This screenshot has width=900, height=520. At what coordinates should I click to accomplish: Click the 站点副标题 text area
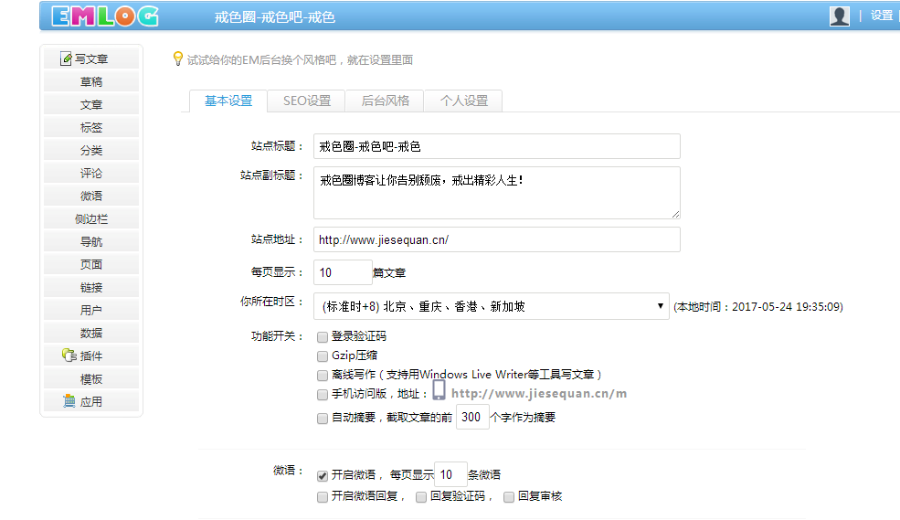click(497, 193)
